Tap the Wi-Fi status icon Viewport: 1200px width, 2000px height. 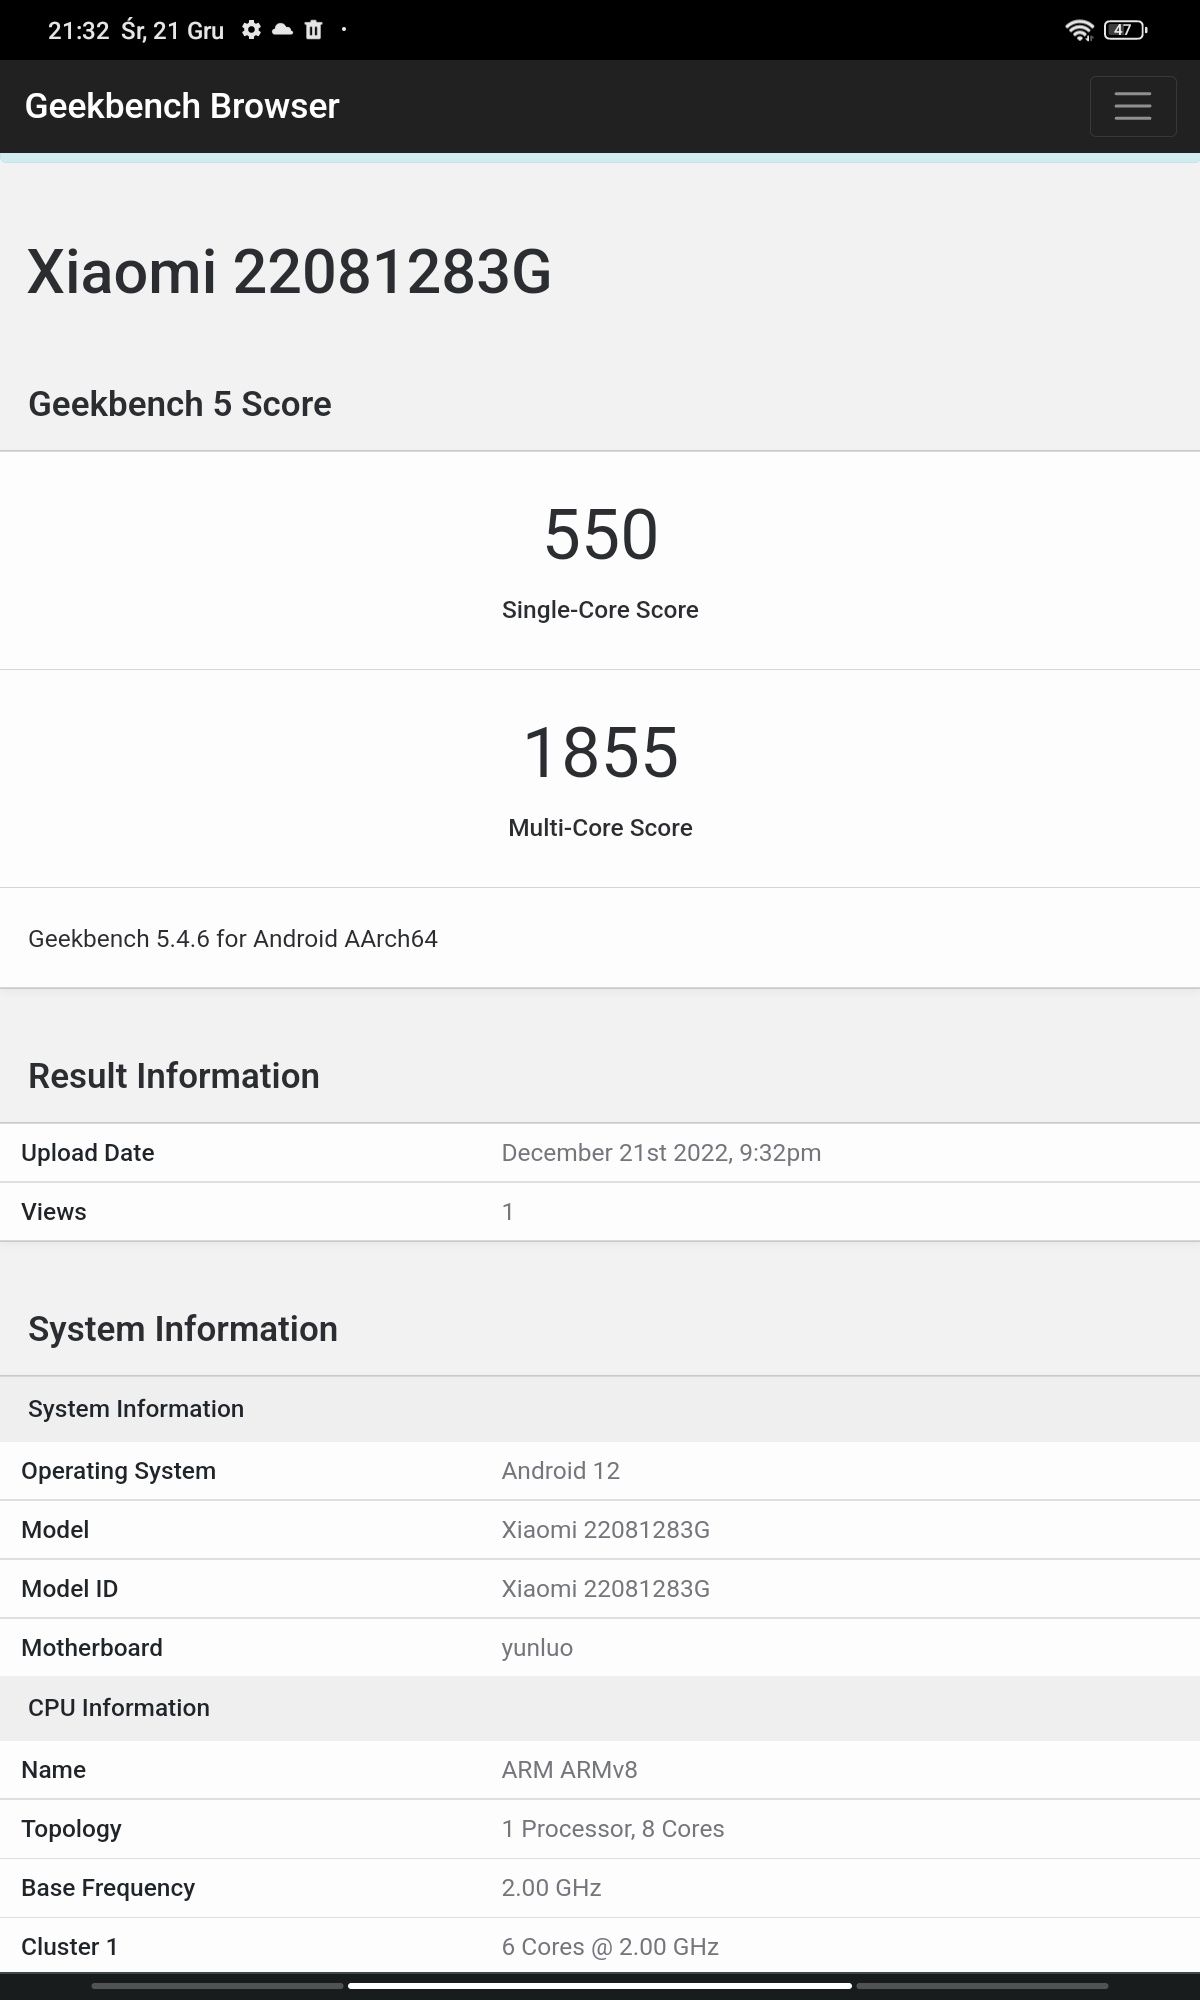pos(1080,30)
